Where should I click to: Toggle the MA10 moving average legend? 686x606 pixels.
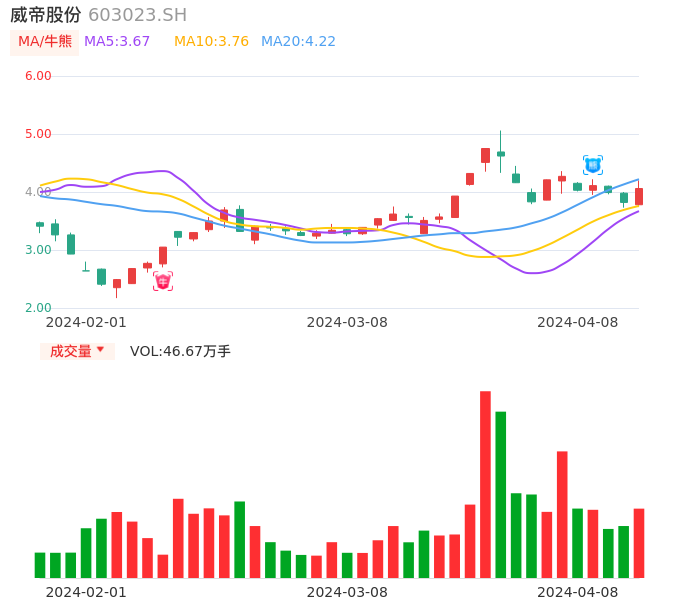click(x=211, y=42)
